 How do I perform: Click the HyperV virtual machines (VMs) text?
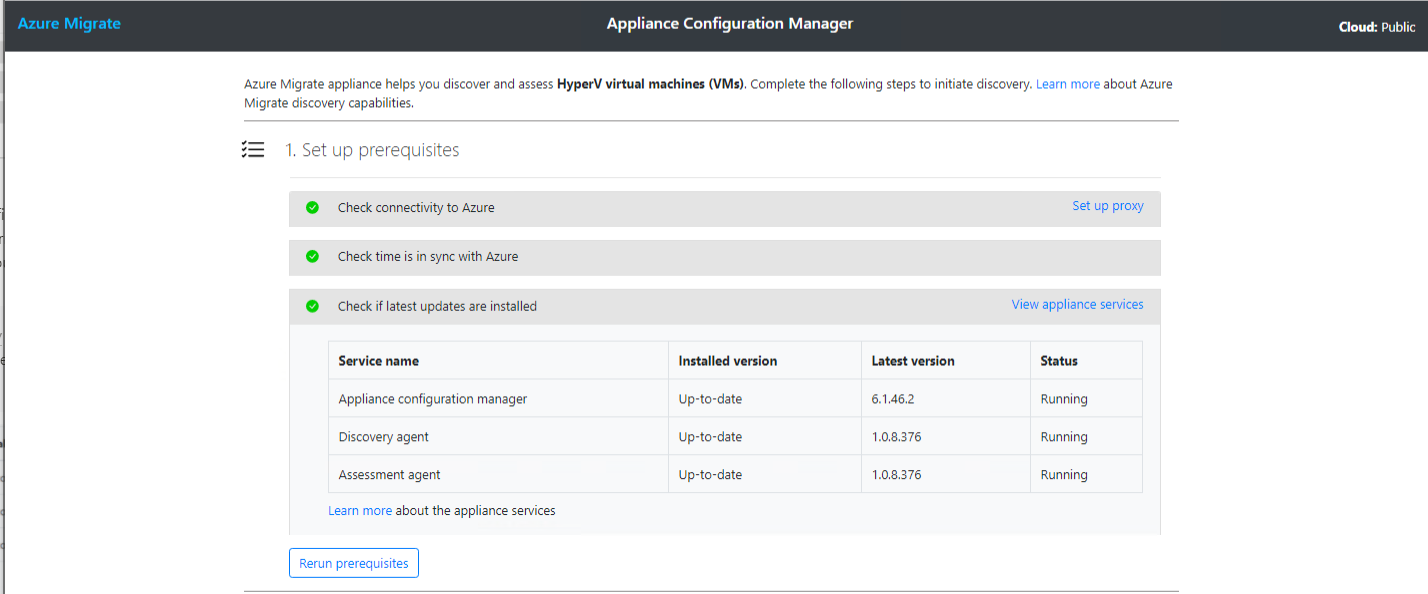pos(651,84)
